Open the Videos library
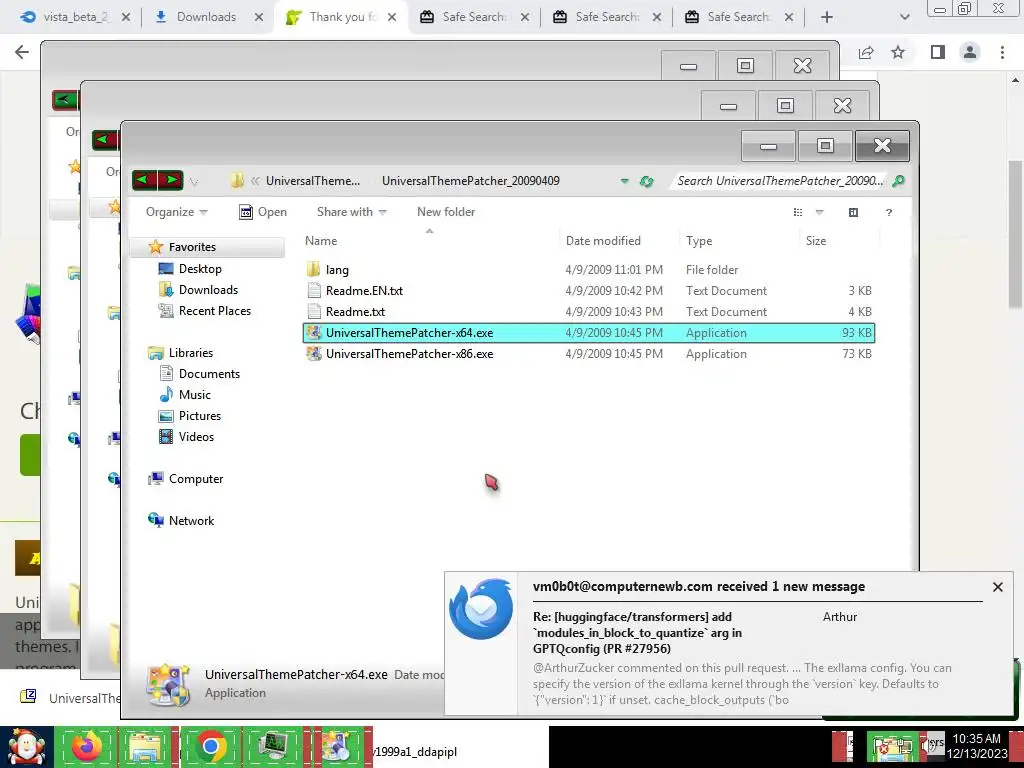The image size is (1024, 768). click(x=196, y=436)
